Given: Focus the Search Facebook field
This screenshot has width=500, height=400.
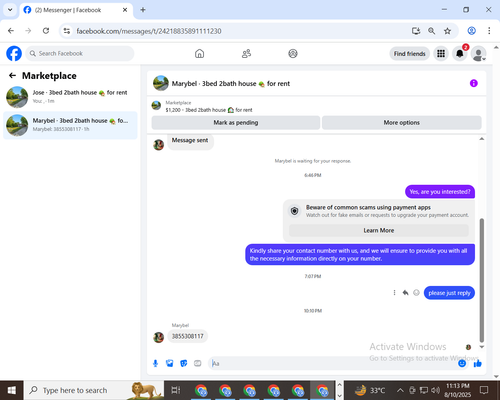Looking at the screenshot, I should pos(80,53).
